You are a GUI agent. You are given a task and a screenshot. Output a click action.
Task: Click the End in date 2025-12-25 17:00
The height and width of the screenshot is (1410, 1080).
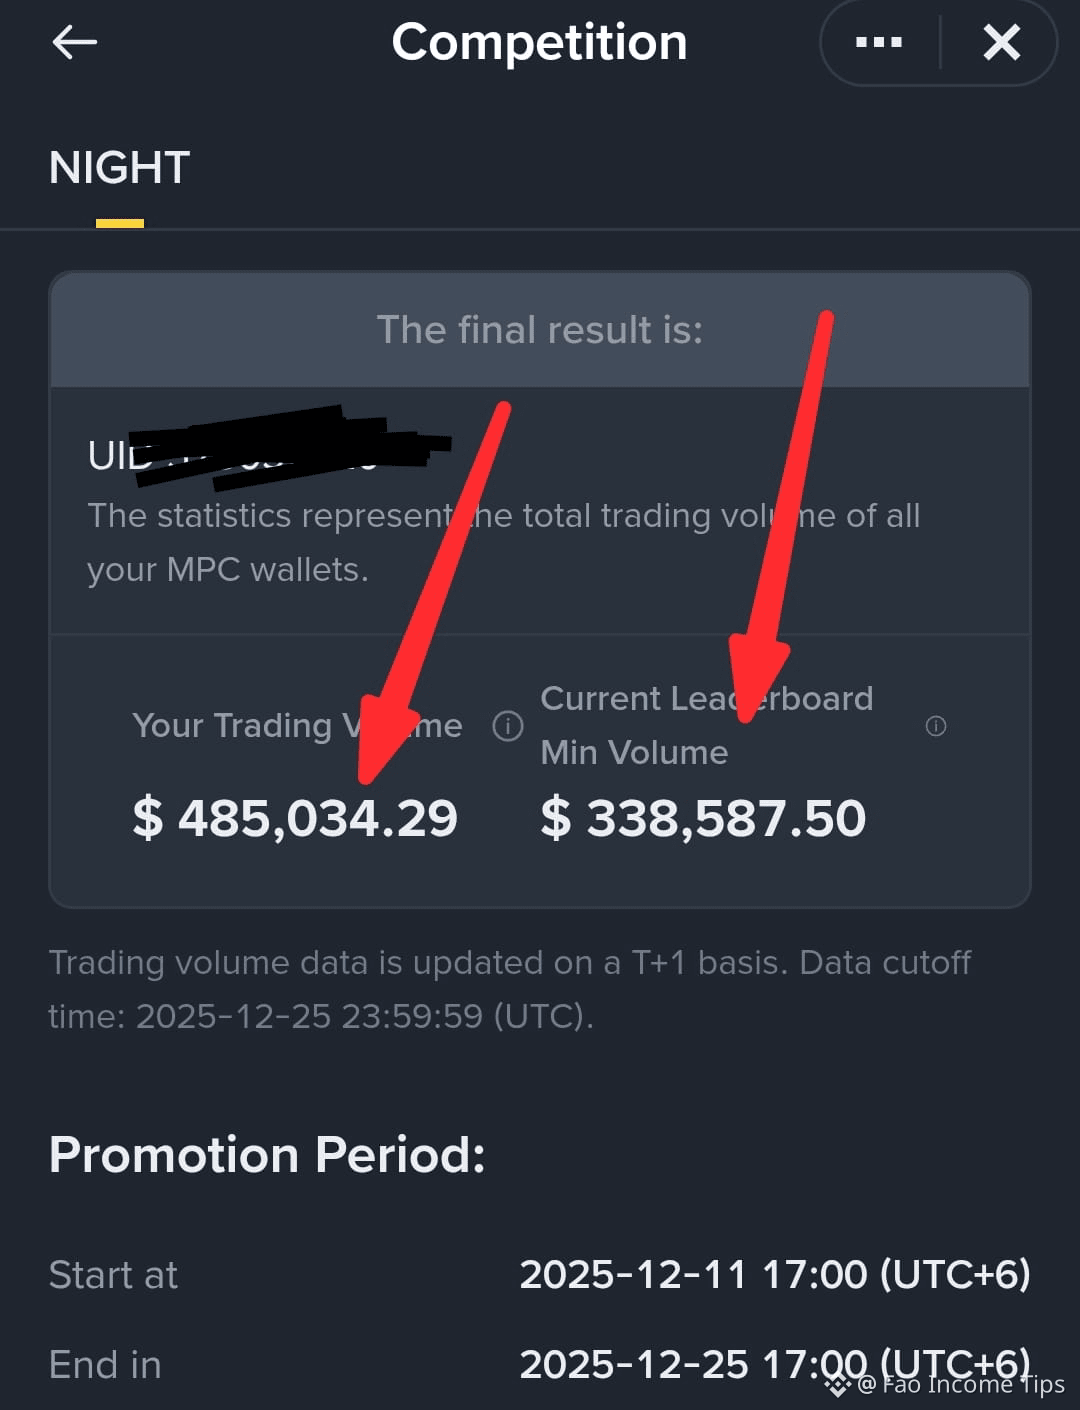tap(775, 1364)
